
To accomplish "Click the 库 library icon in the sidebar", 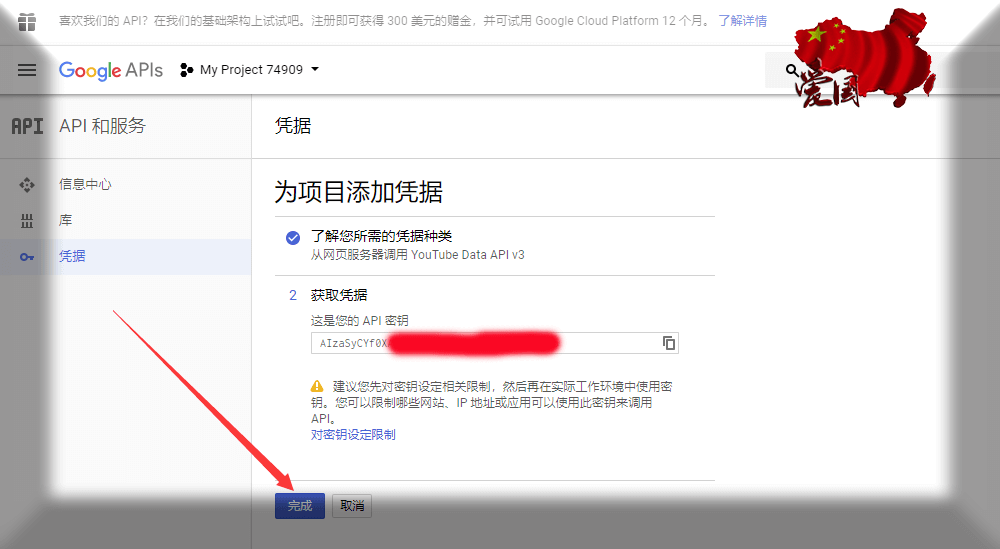I will (27, 221).
